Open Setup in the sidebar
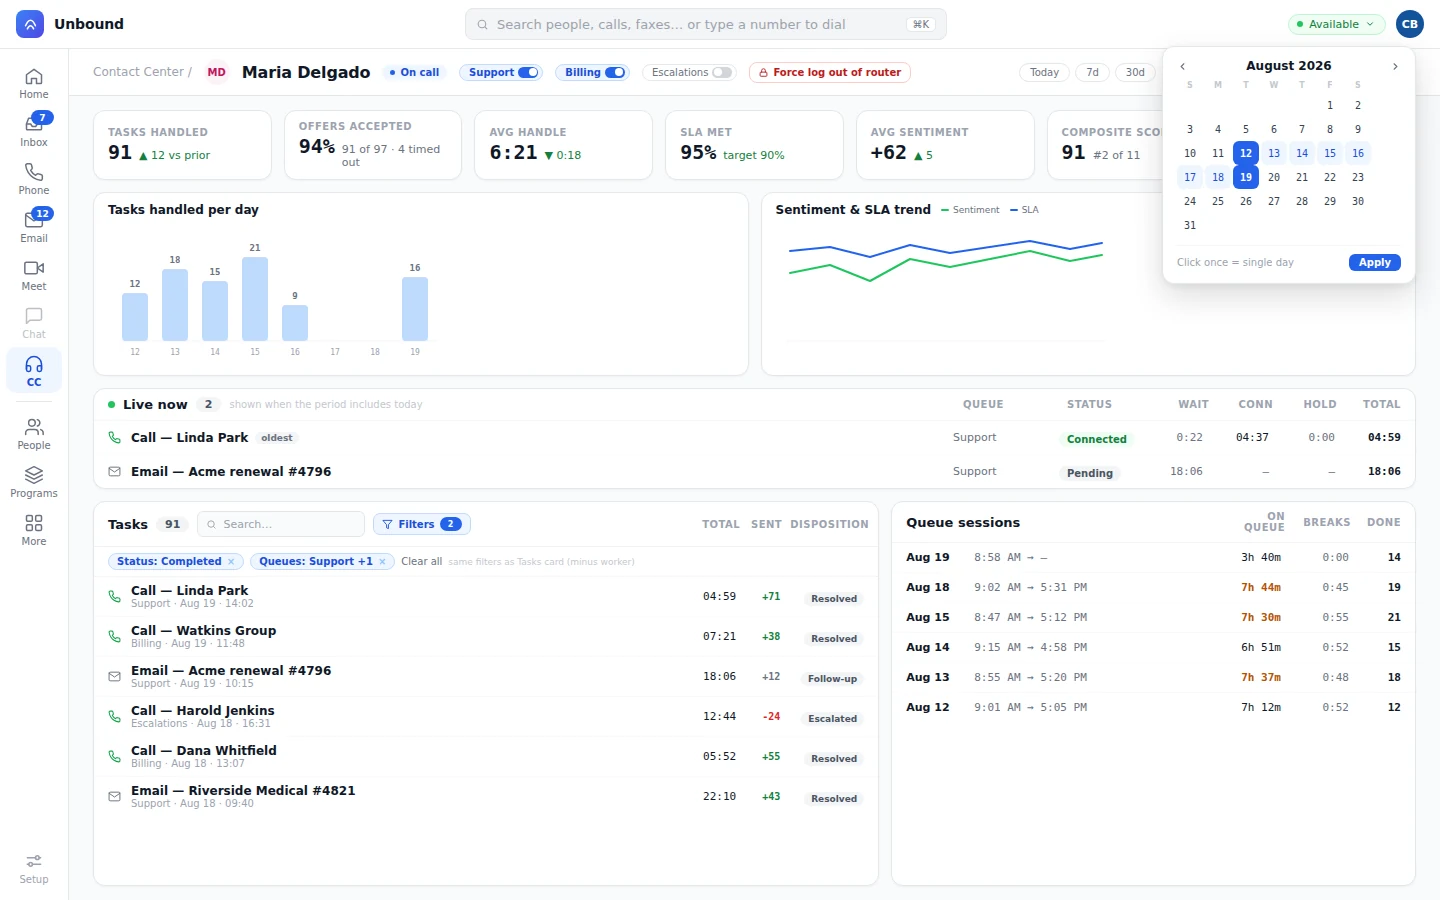The width and height of the screenshot is (1440, 900). (34, 868)
